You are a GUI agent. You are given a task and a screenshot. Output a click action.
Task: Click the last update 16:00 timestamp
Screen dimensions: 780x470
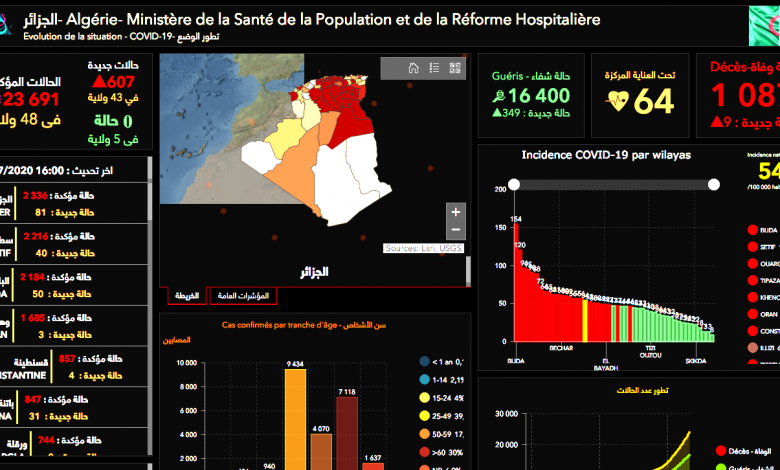tap(56, 171)
